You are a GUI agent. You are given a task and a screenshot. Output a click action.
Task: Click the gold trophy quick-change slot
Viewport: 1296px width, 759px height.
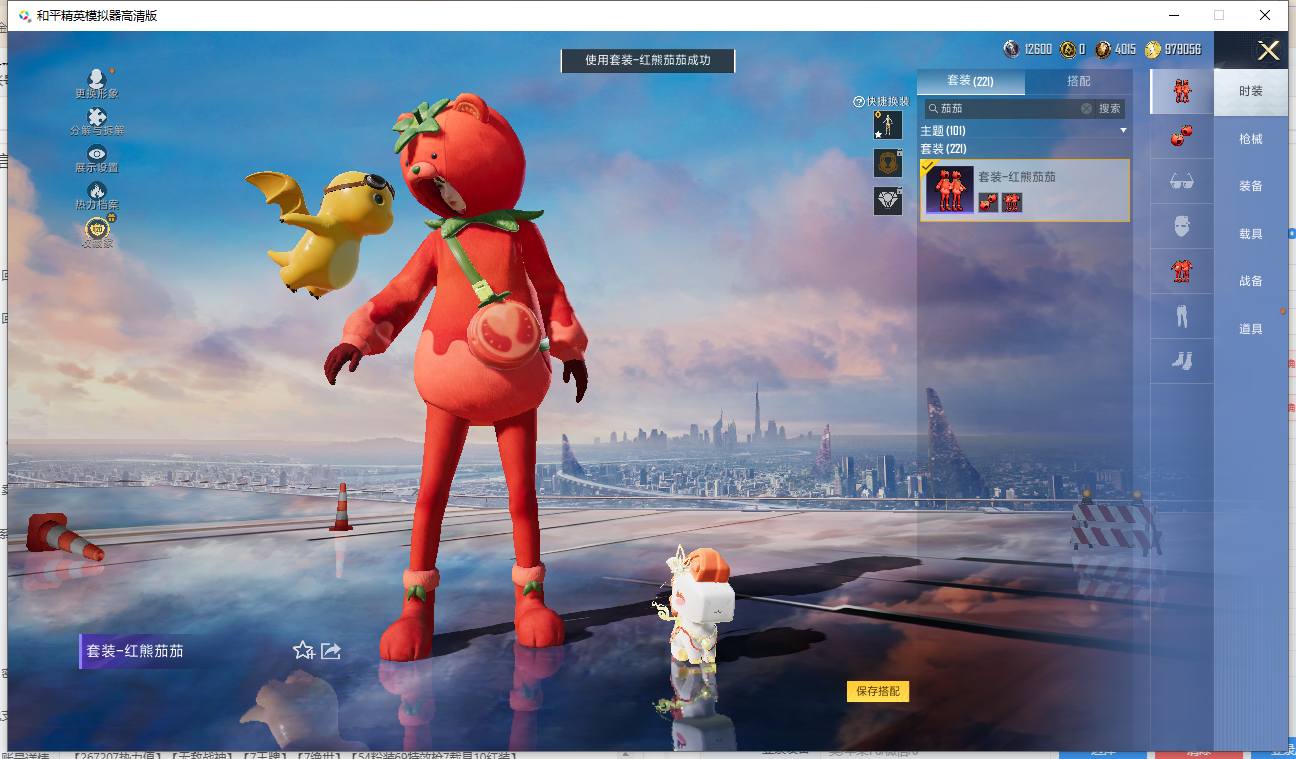pos(888,162)
